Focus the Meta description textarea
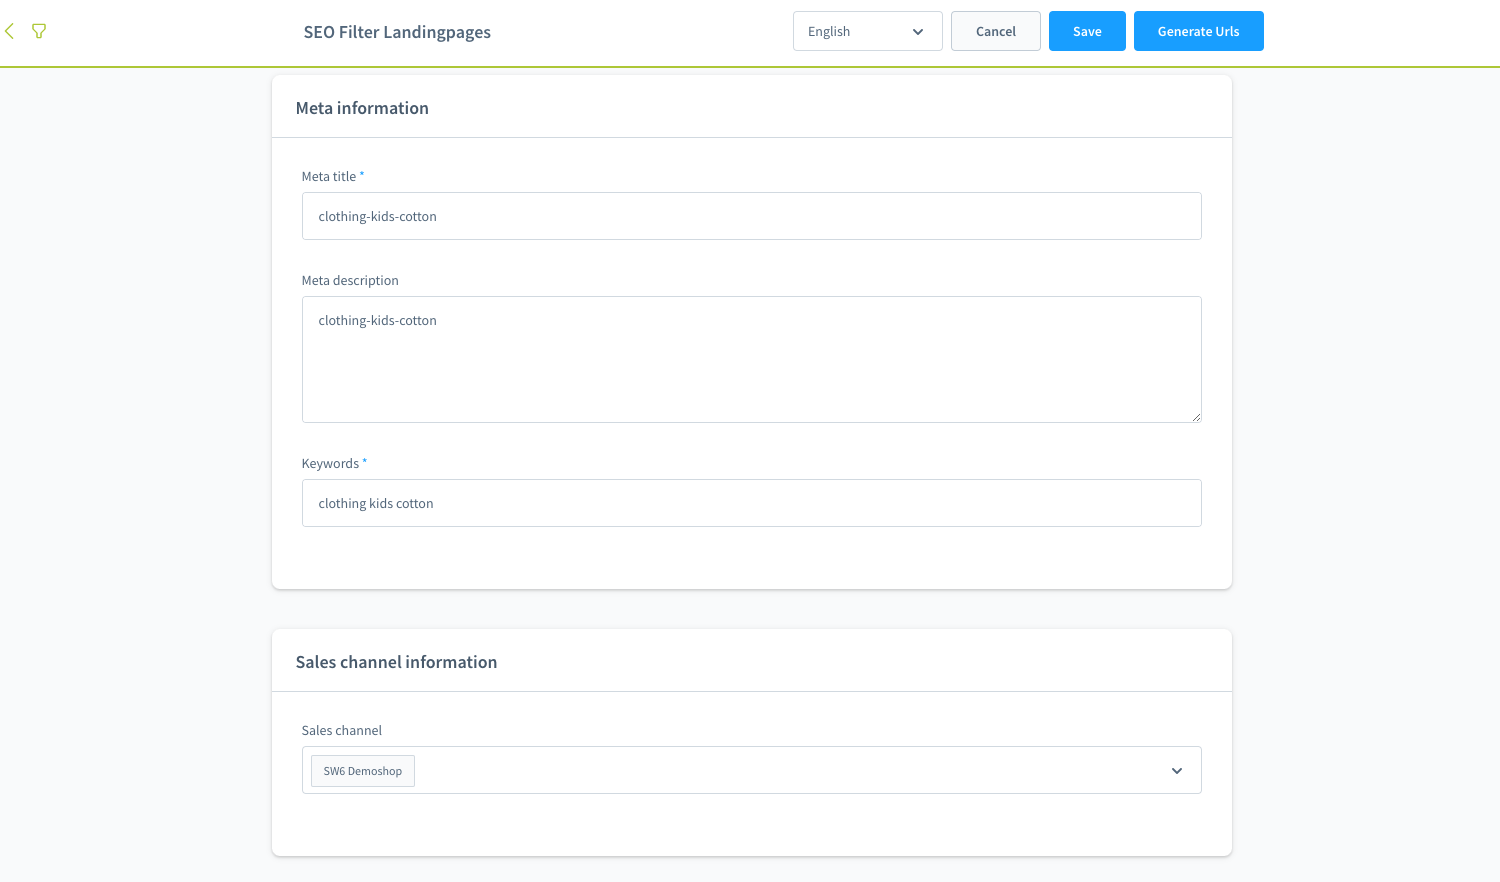 click(751, 359)
